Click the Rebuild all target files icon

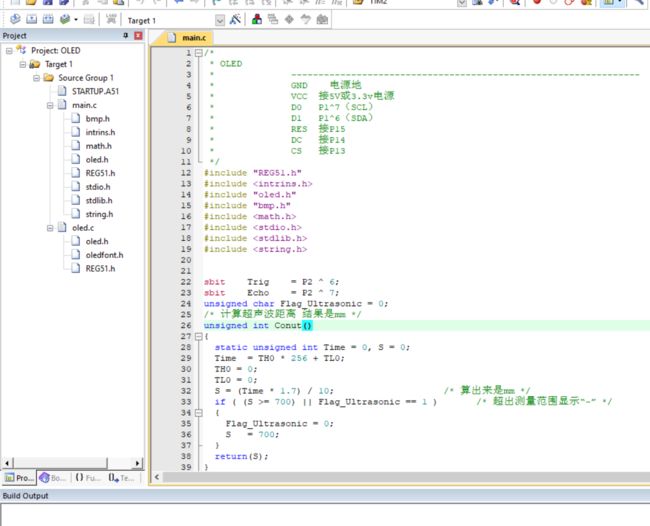click(x=48, y=19)
